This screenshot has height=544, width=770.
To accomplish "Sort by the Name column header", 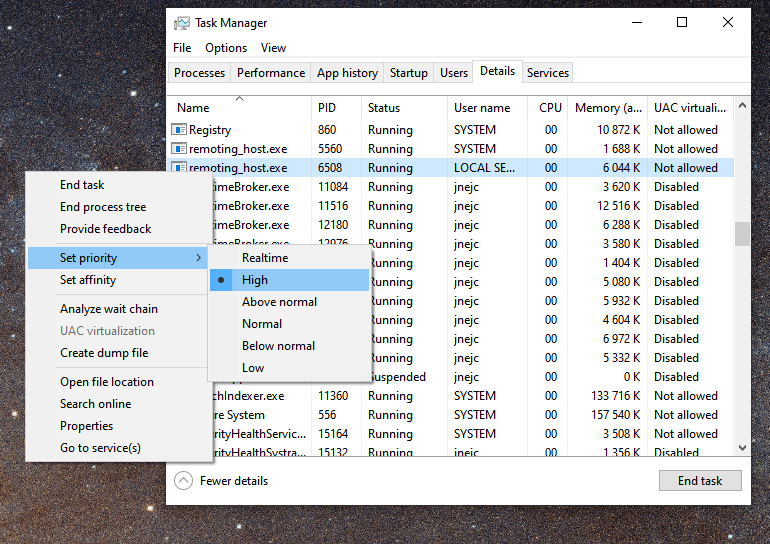I will [x=193, y=108].
